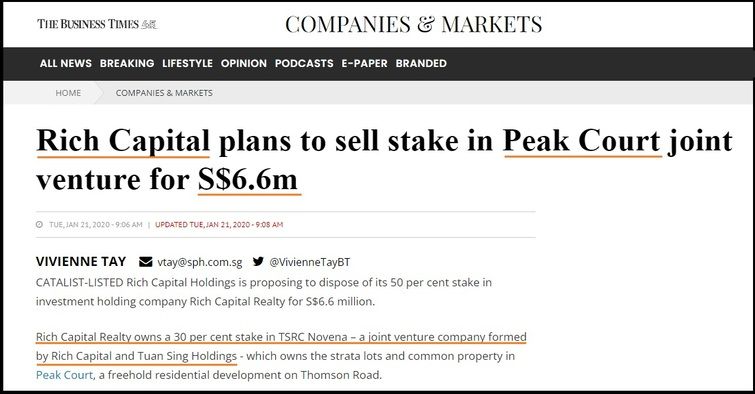Viewport: 755px width, 394px height.
Task: Go to the Breaking section
Action: coord(127,64)
